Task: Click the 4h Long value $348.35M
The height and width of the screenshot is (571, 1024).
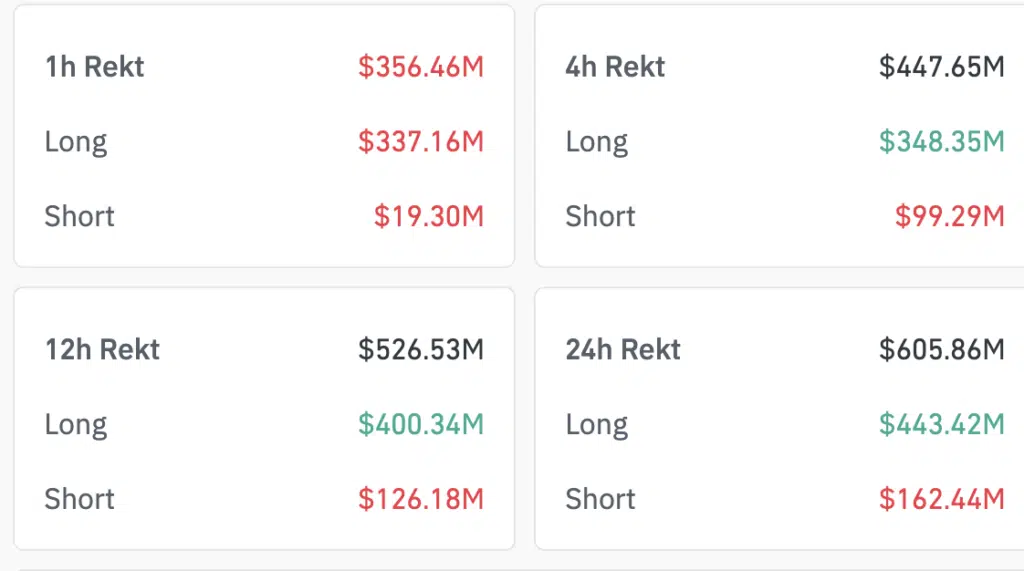Action: [941, 142]
